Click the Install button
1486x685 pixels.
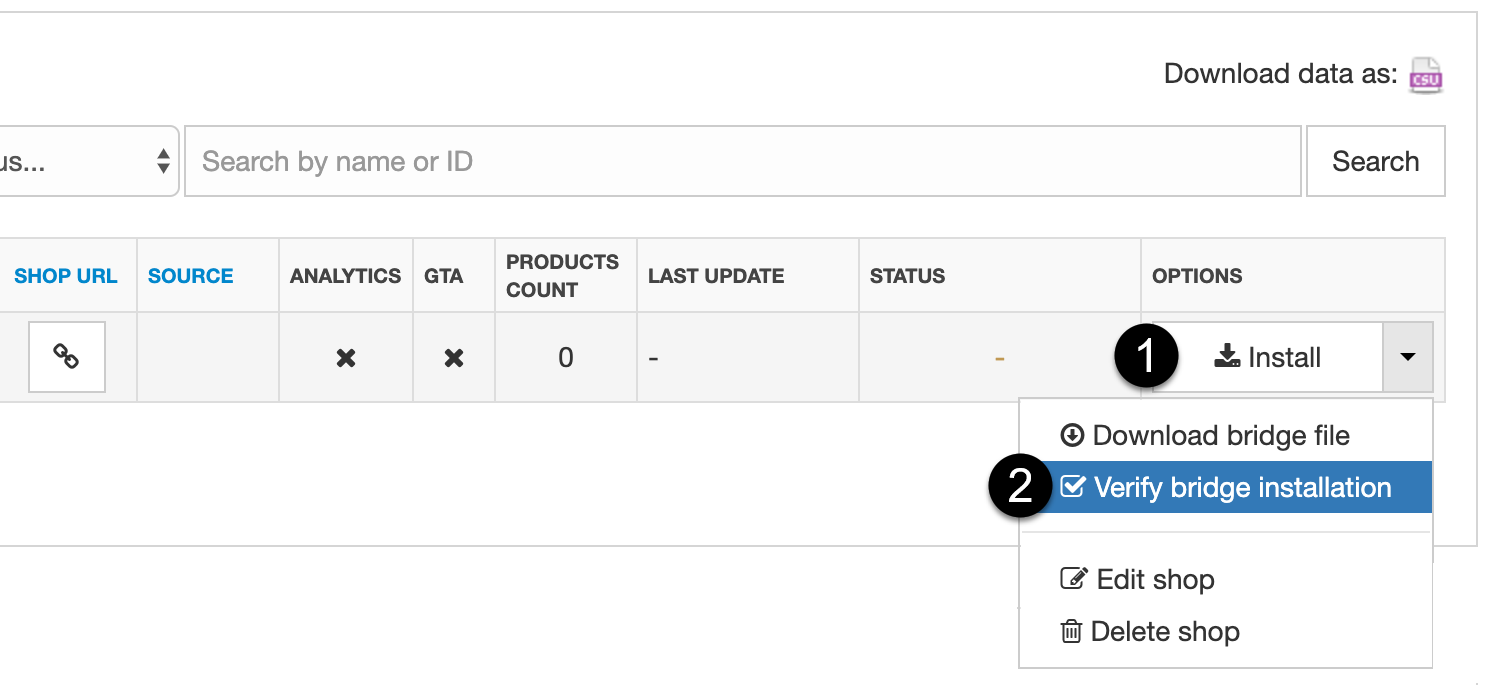[1268, 357]
